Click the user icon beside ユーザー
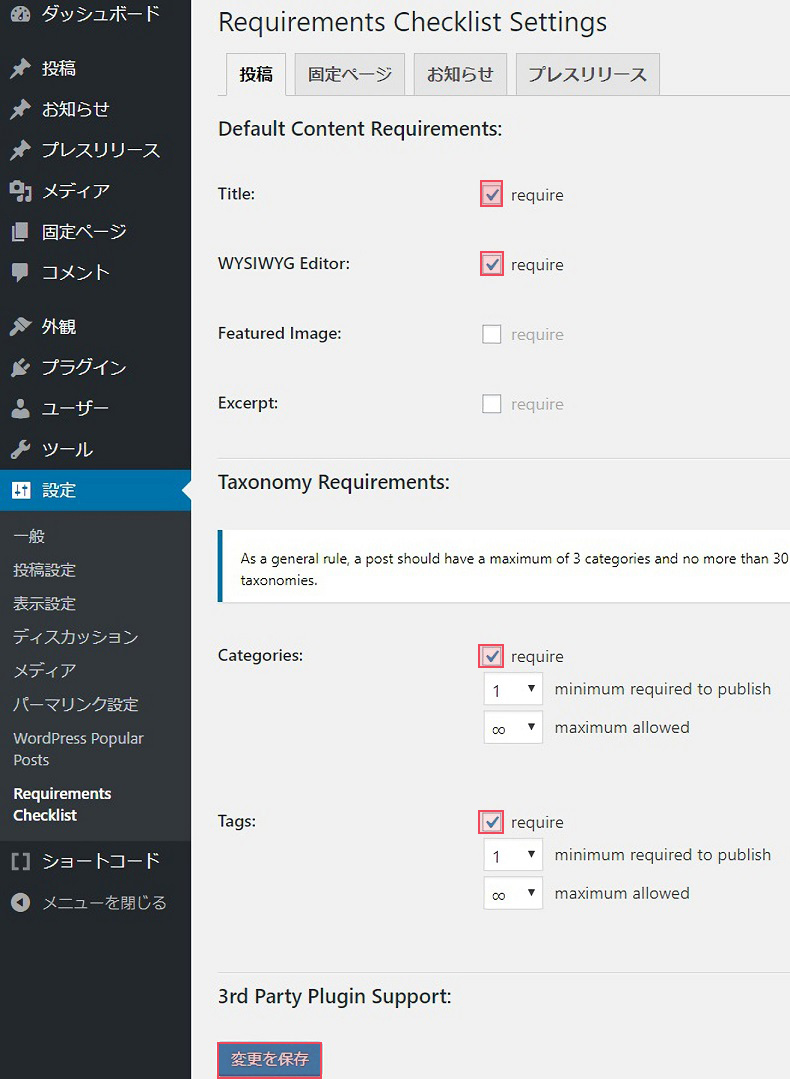 [21, 408]
